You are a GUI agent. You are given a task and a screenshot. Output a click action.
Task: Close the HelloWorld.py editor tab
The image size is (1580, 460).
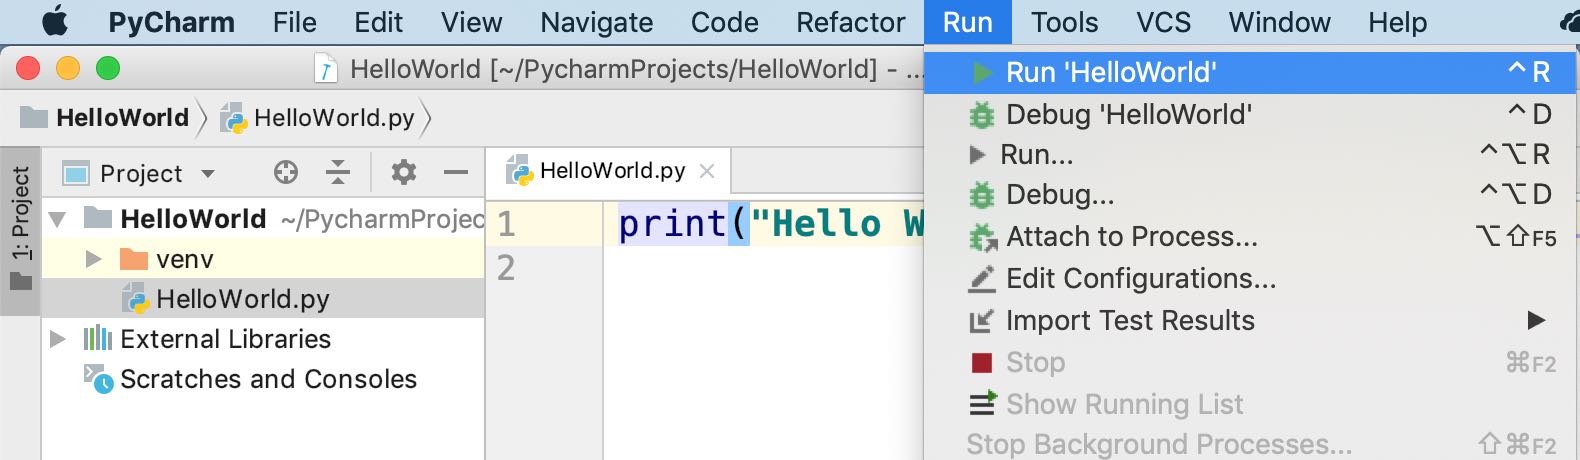[x=707, y=171]
